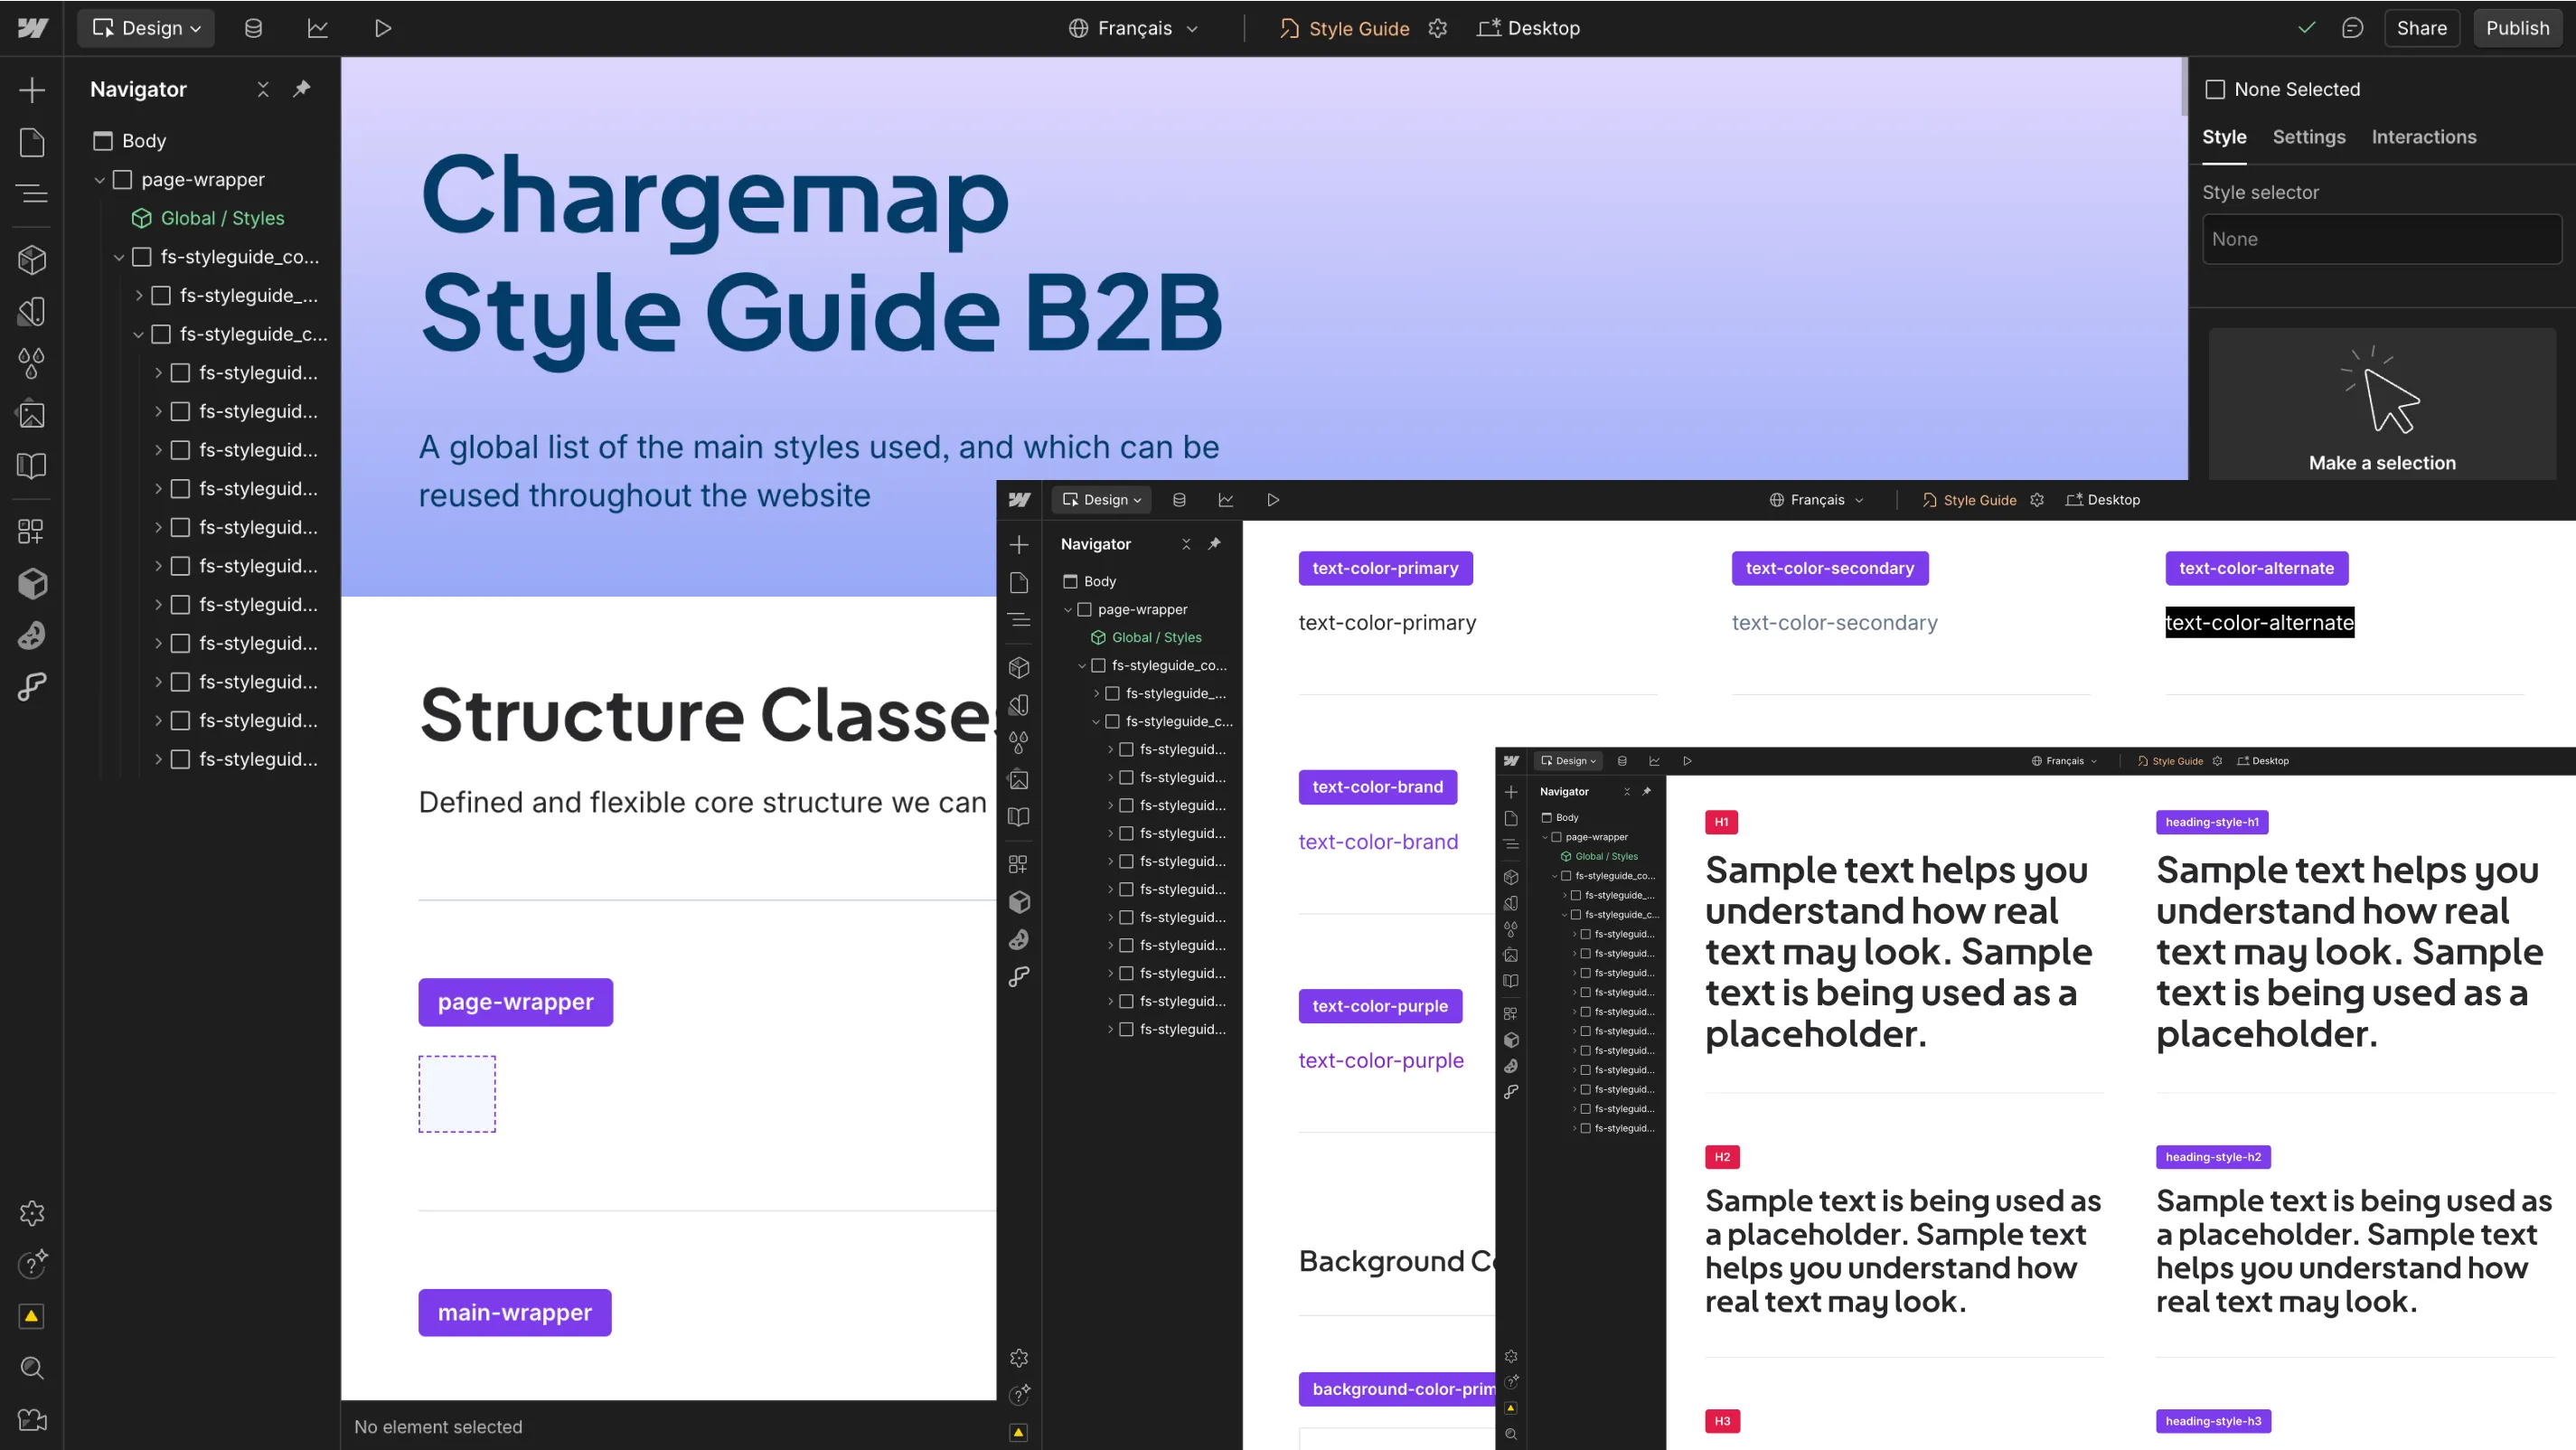Screen dimensions: 2576x1450
Task: Open the Style Guide page selector in main top bar
Action: pyautogui.click(x=1344, y=28)
